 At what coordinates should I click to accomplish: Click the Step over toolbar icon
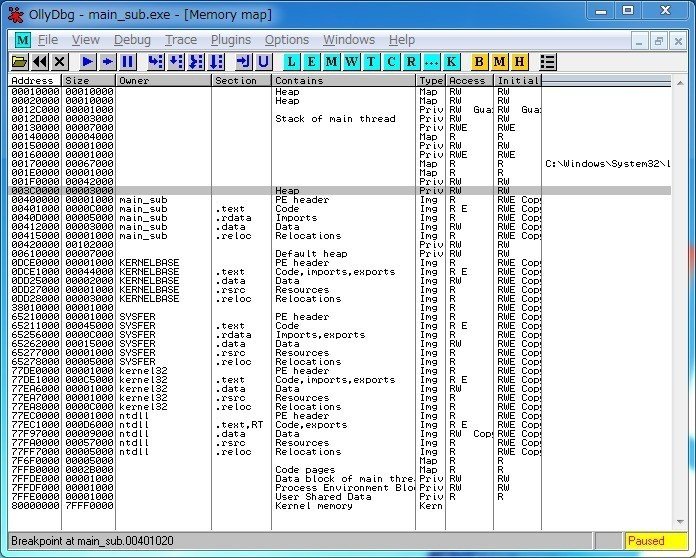[176, 62]
